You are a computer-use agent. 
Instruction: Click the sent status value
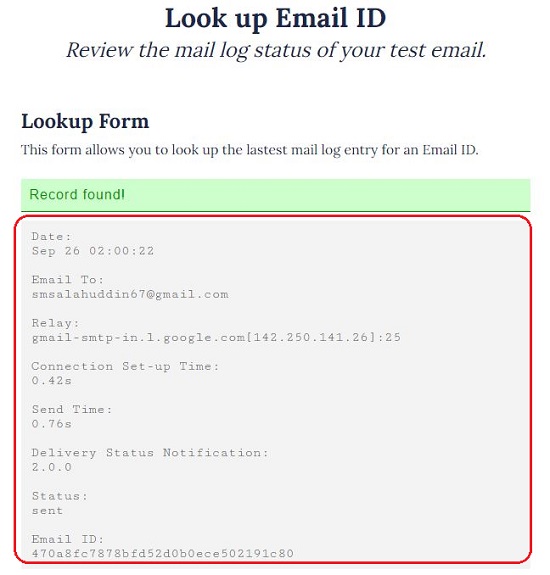click(47, 511)
